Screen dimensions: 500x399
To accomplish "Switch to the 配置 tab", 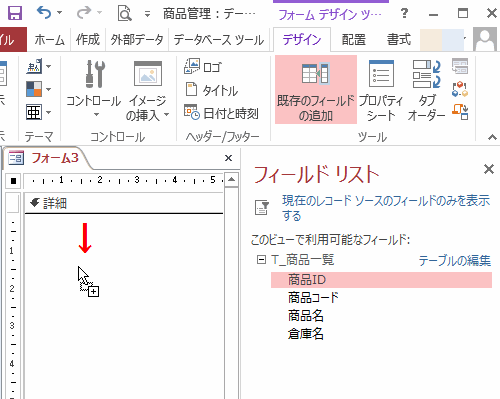I will coord(354,40).
